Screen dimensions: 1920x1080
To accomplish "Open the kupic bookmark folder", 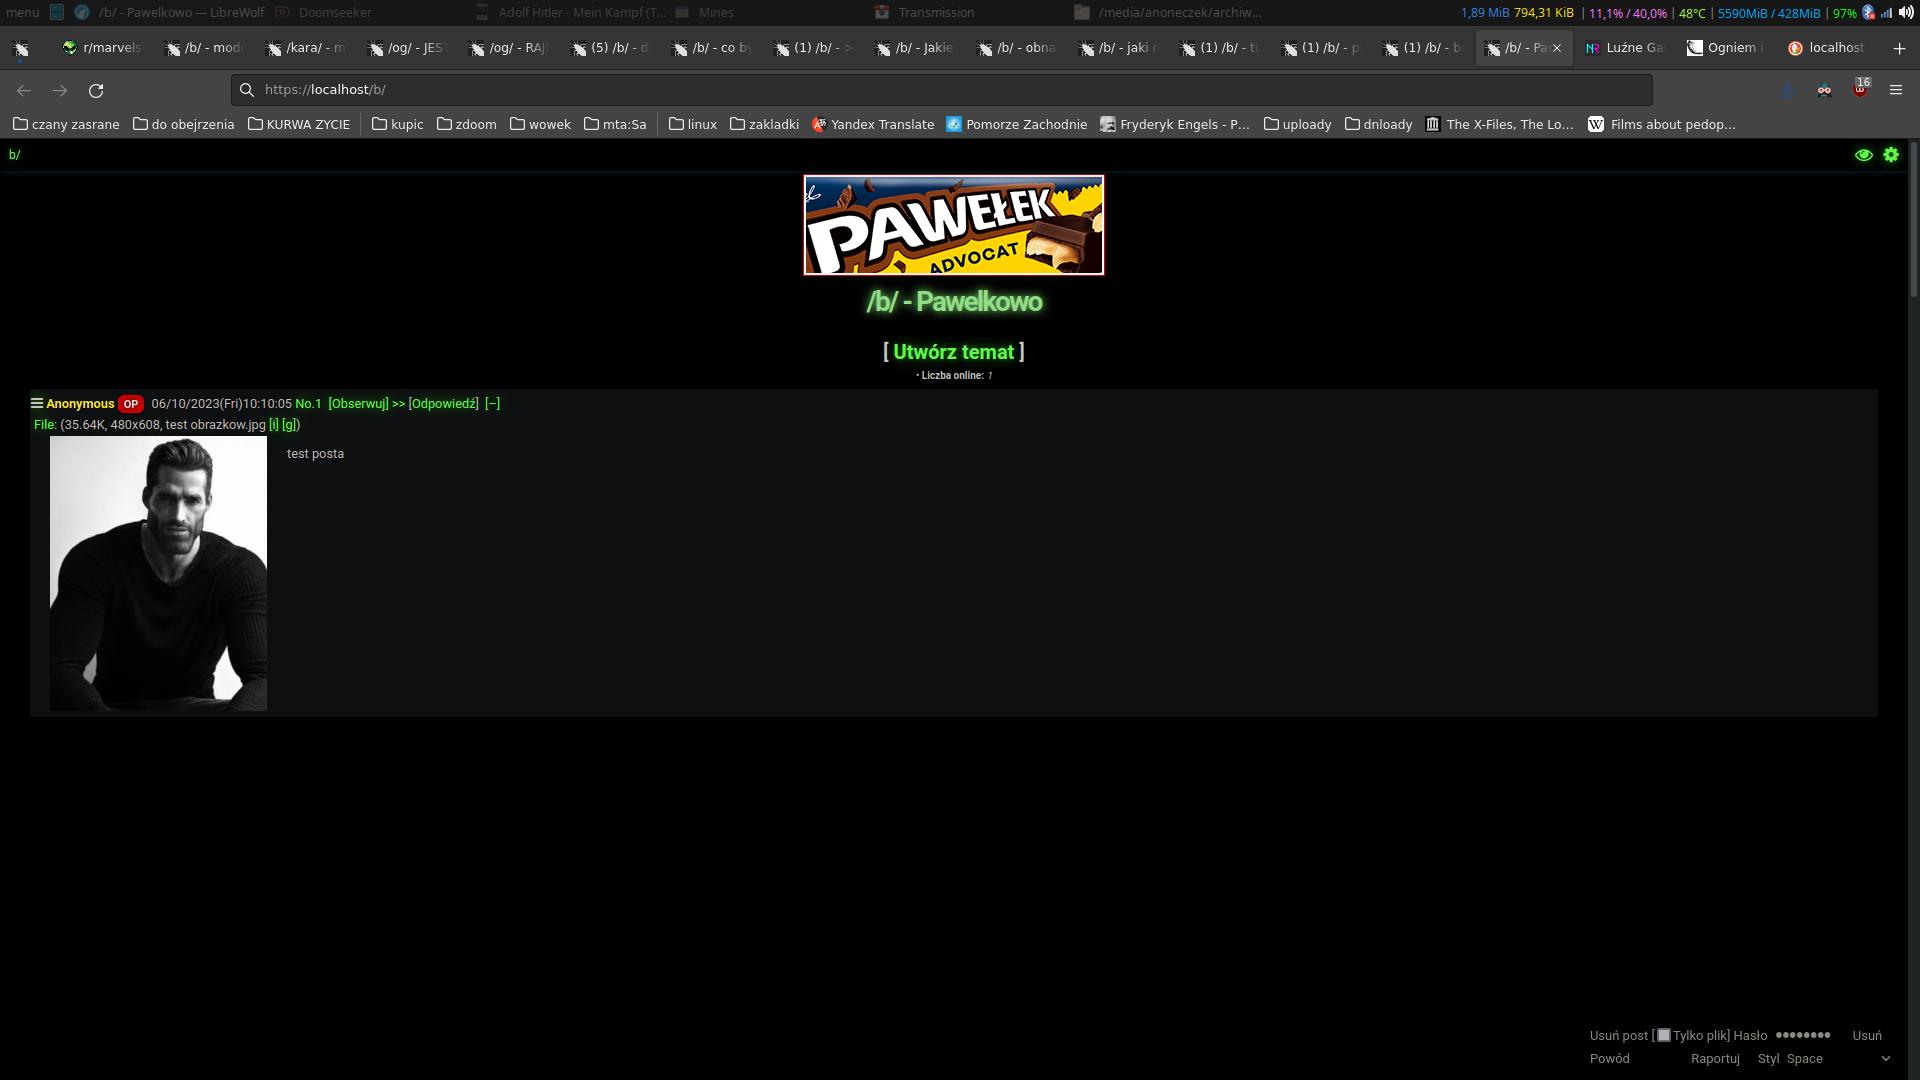I will pyautogui.click(x=398, y=124).
